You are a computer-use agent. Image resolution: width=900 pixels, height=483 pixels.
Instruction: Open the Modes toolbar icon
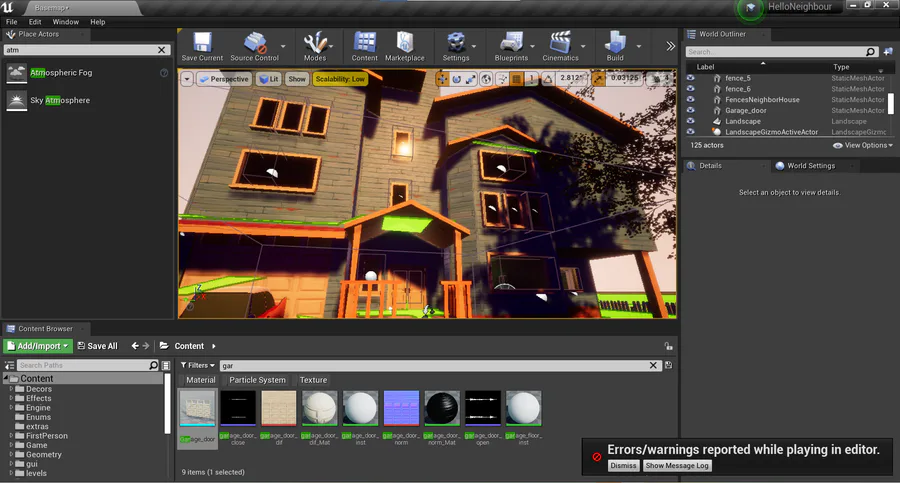pyautogui.click(x=315, y=47)
